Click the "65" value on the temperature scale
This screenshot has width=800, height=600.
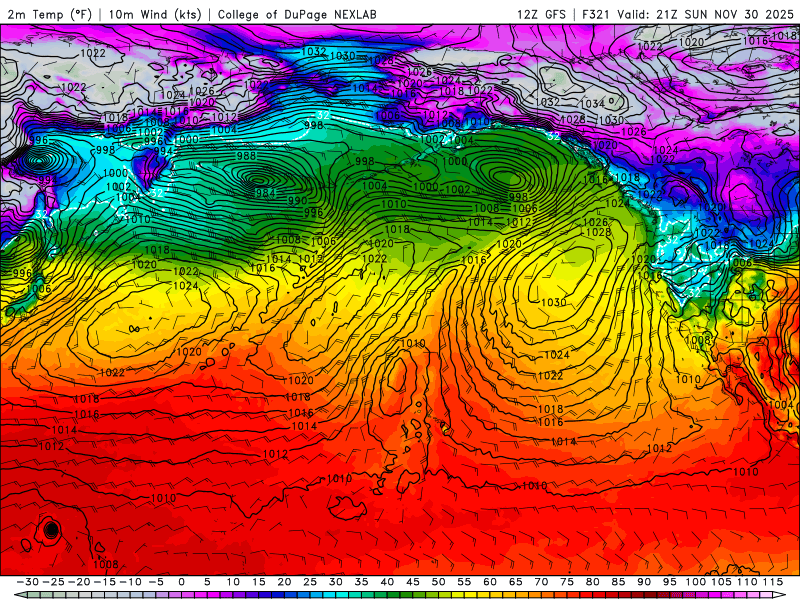coord(516,582)
